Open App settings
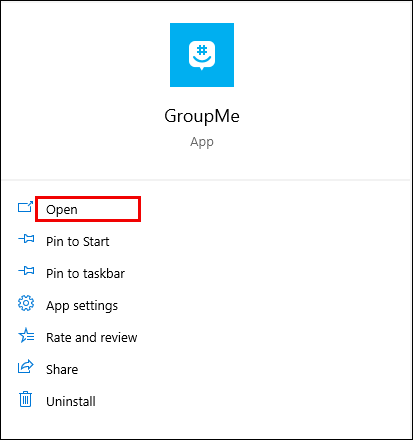 (x=82, y=306)
